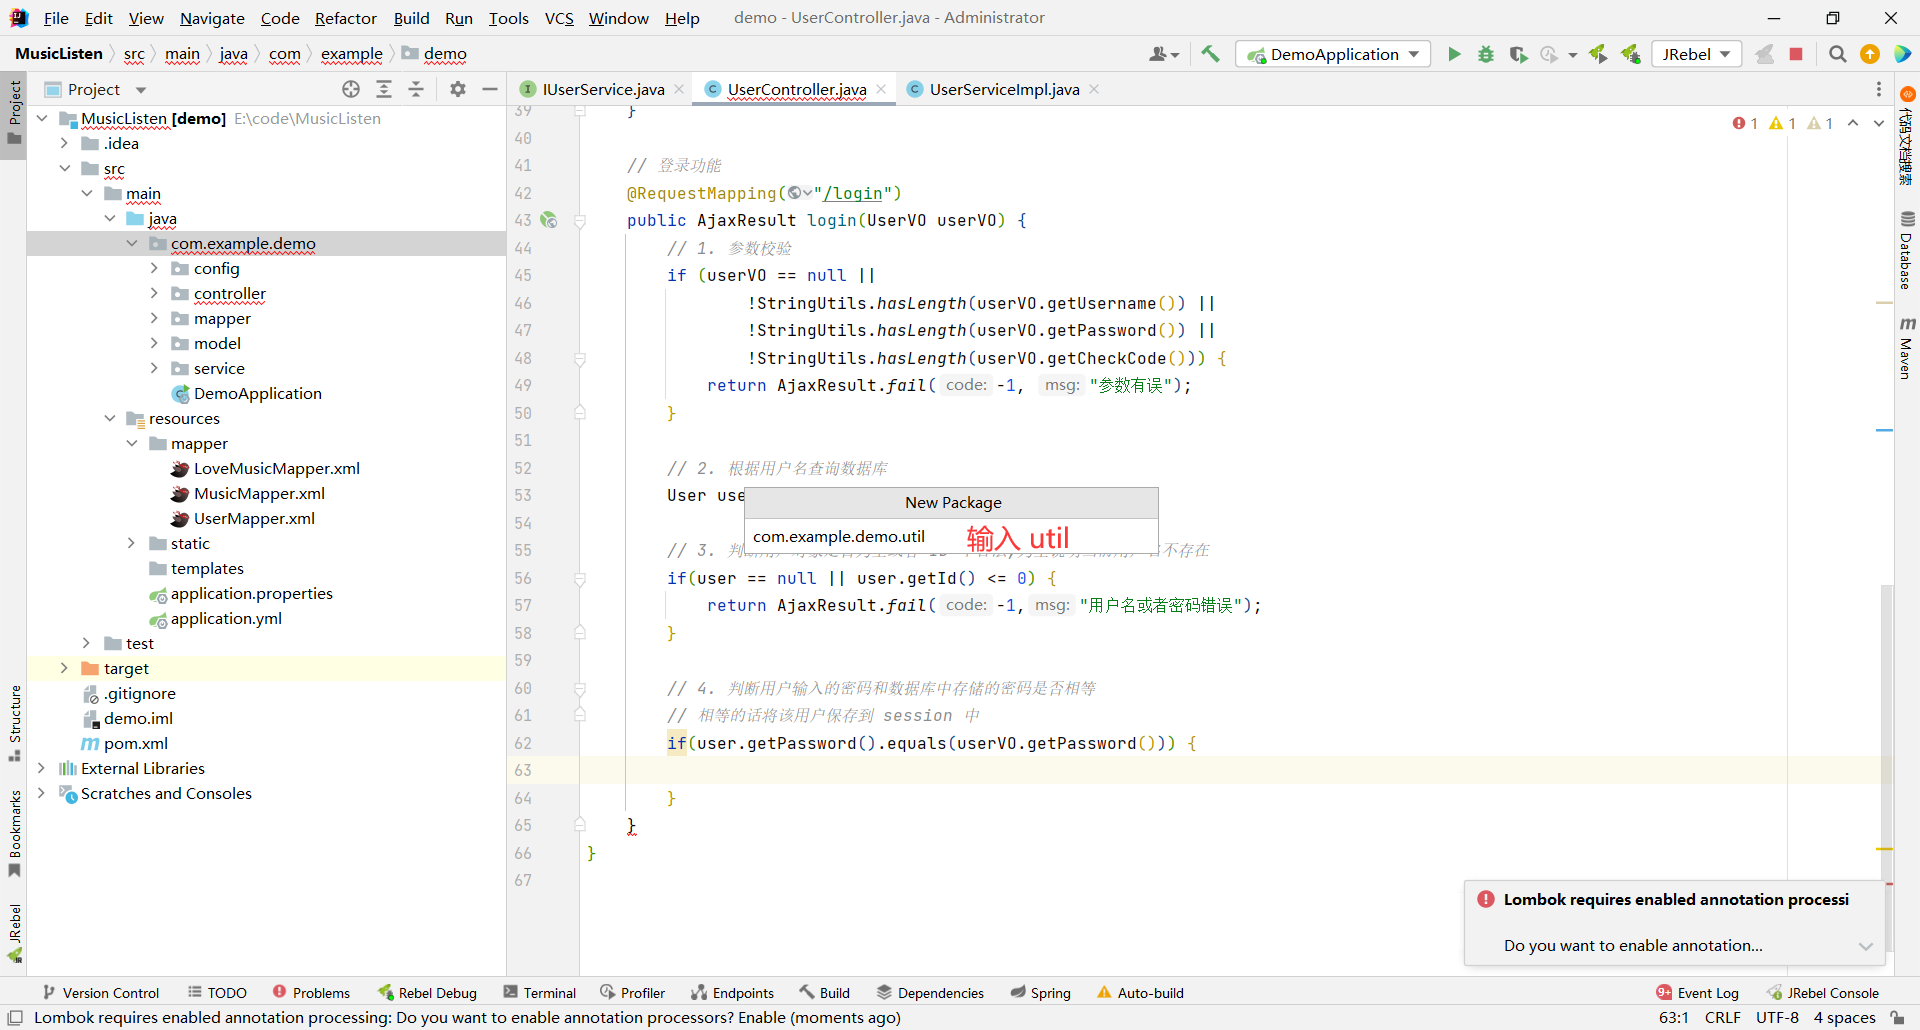This screenshot has width=1920, height=1030.
Task: Open Project panel gear options
Action: (458, 89)
